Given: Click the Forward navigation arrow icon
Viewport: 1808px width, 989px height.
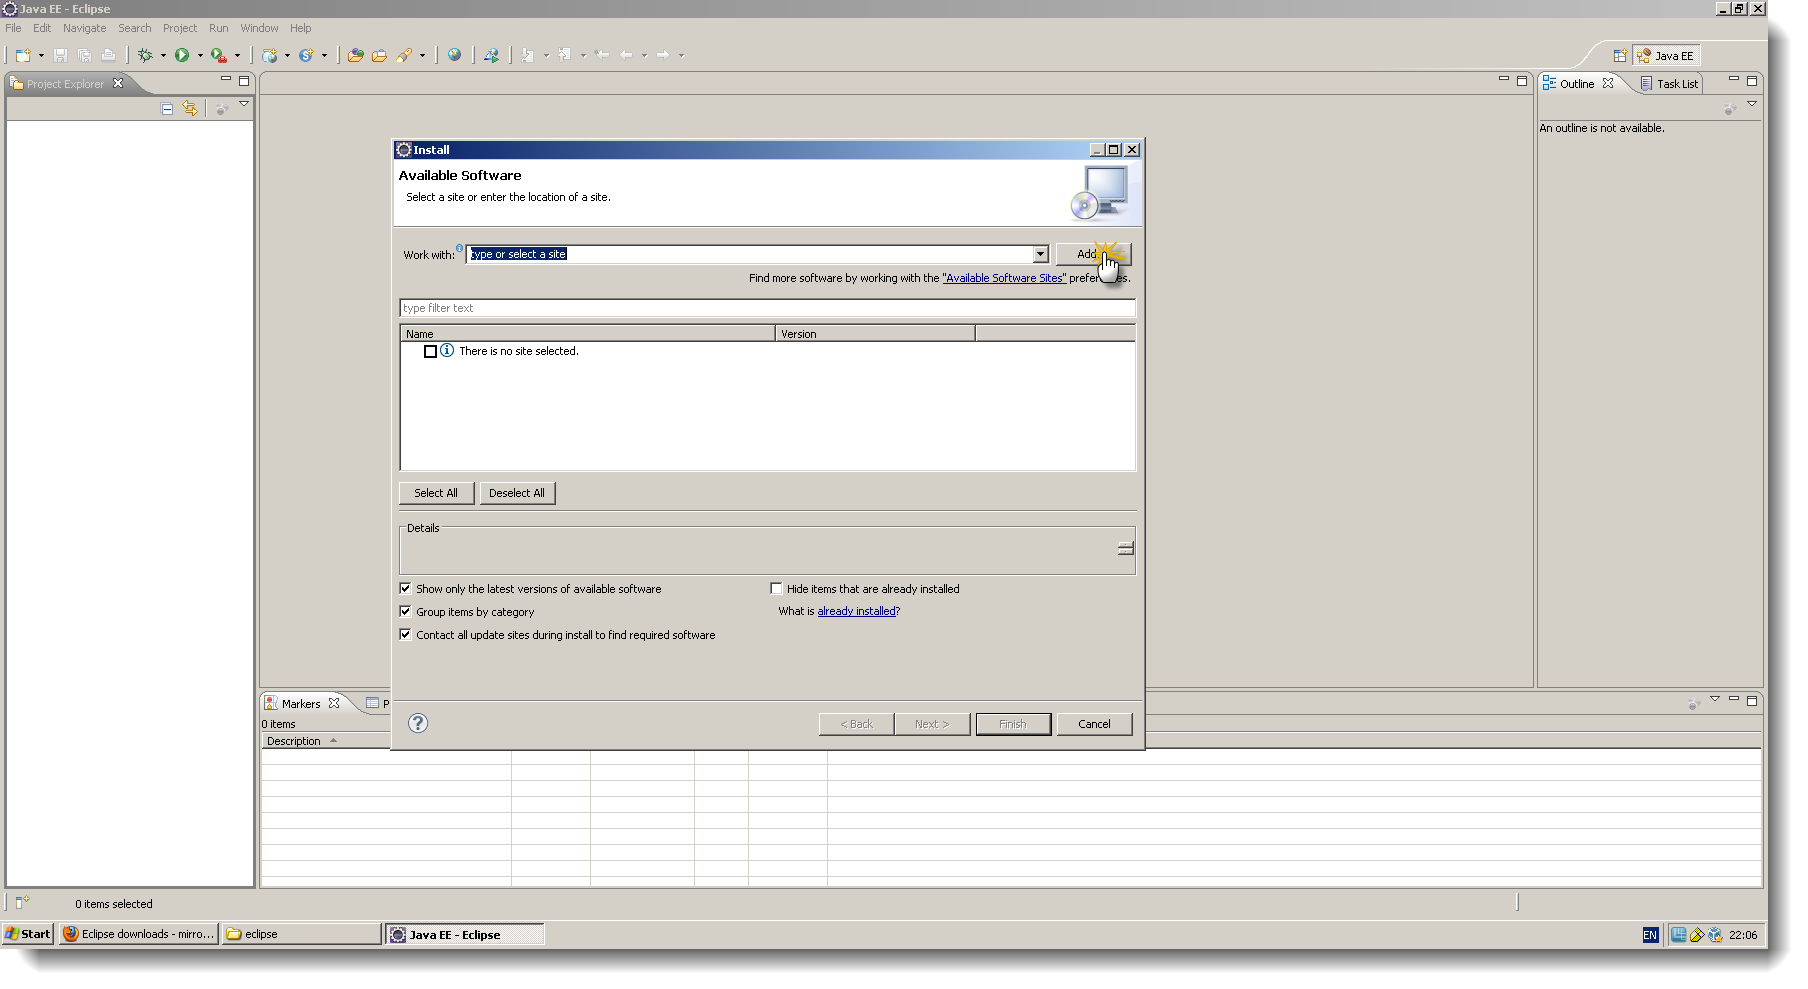Looking at the screenshot, I should coord(663,55).
